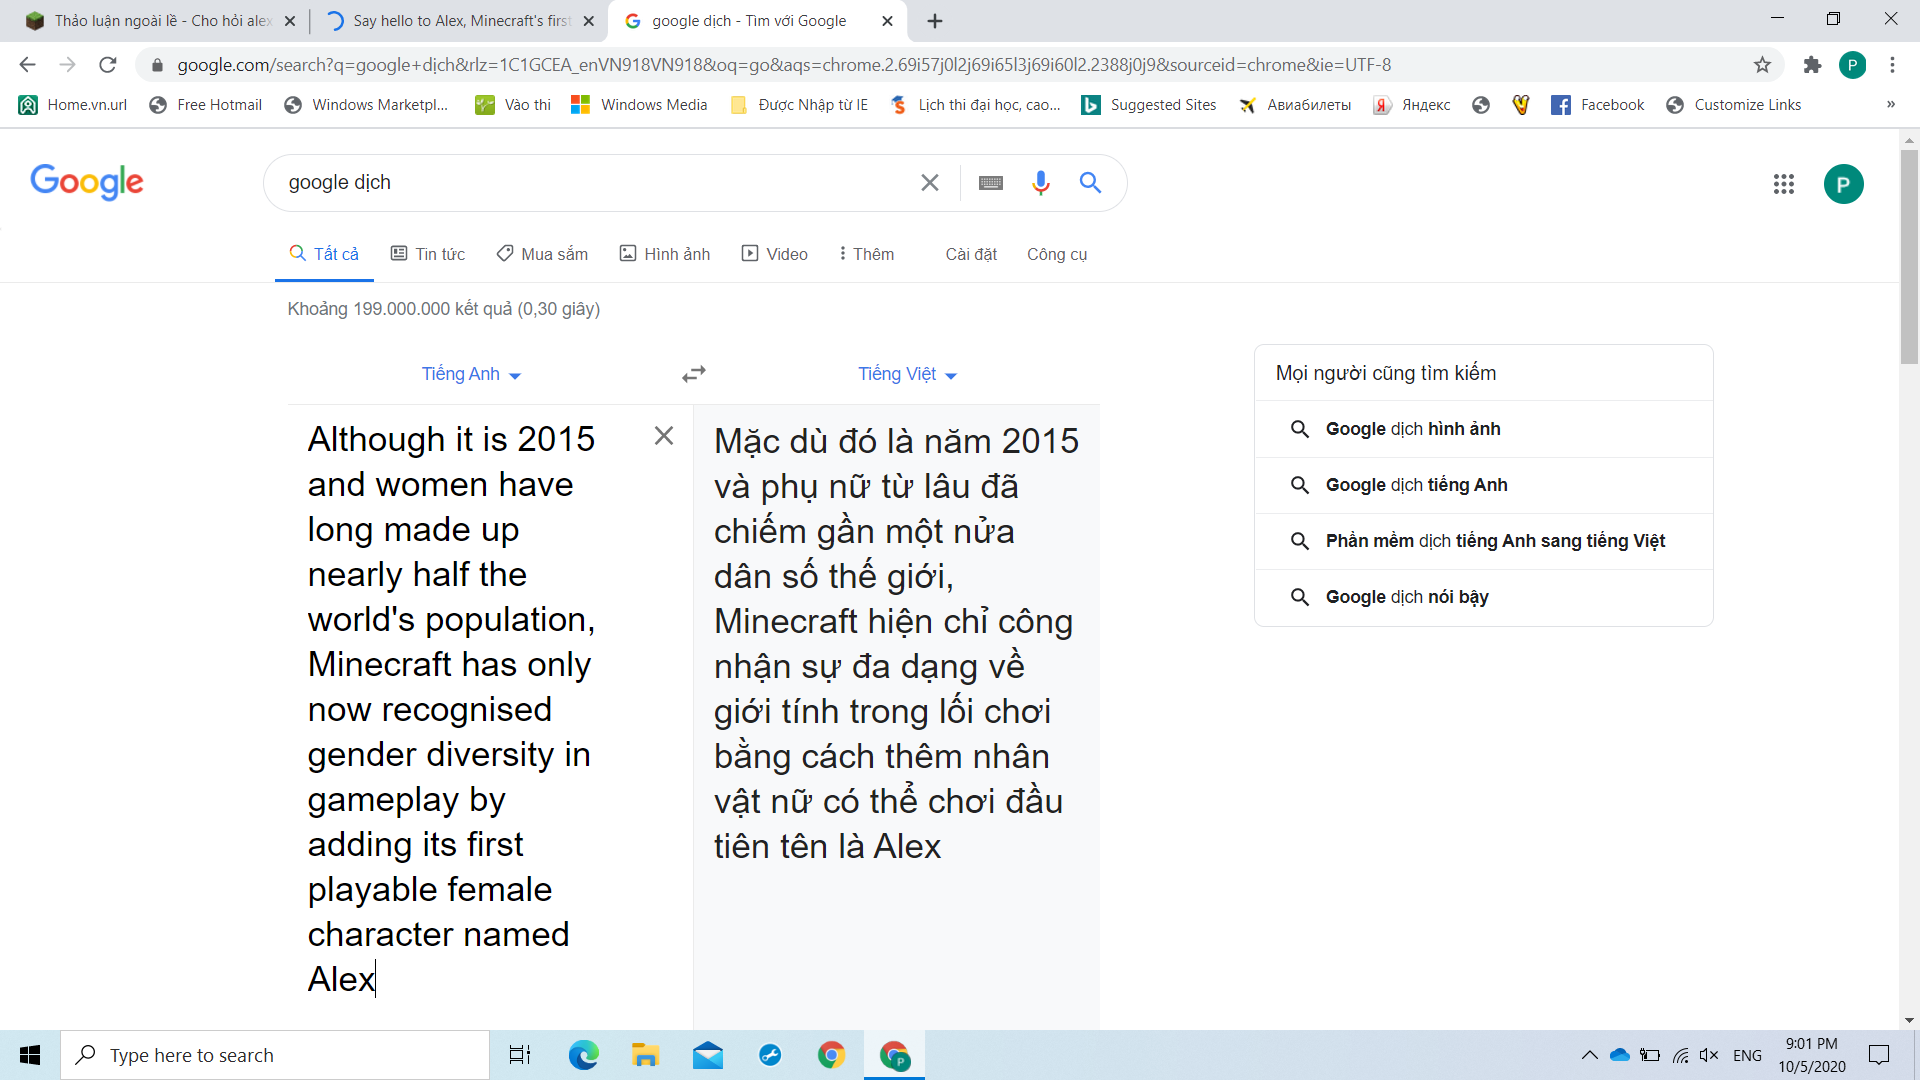Select suggestion Google dịch hình ảnh
This screenshot has height=1080, width=1920.
[x=1412, y=429]
